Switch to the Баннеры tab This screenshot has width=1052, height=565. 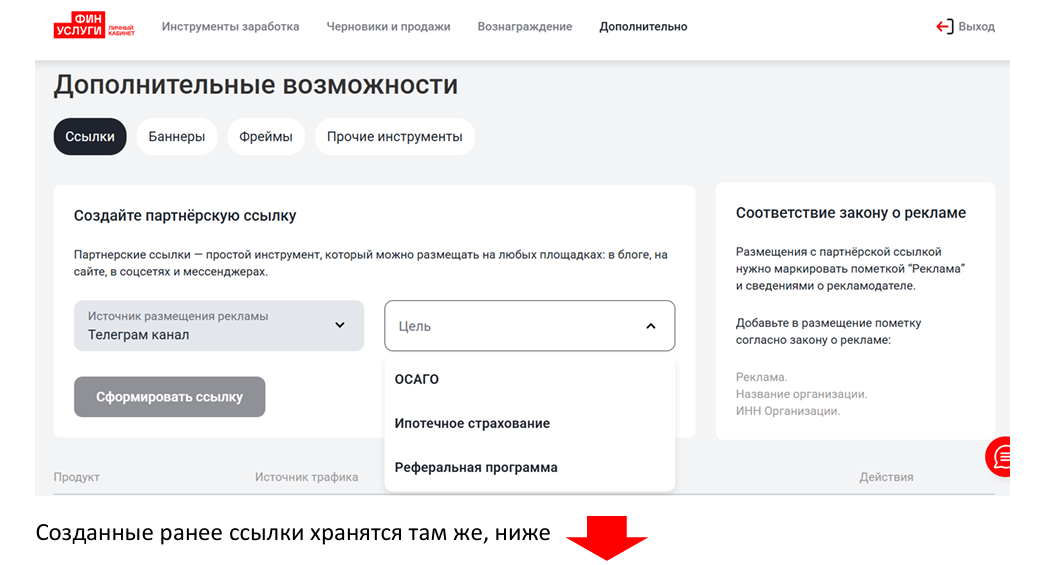(x=177, y=137)
